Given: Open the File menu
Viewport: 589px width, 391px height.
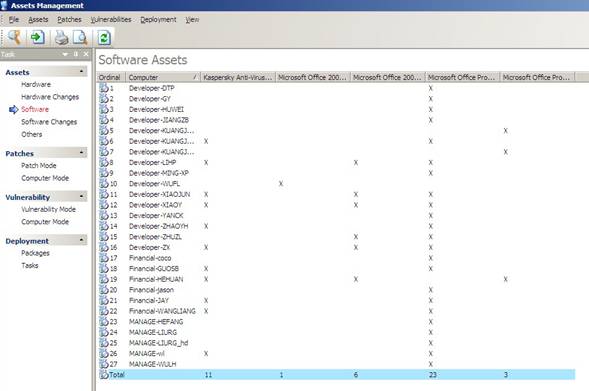Looking at the screenshot, I should click(14, 20).
